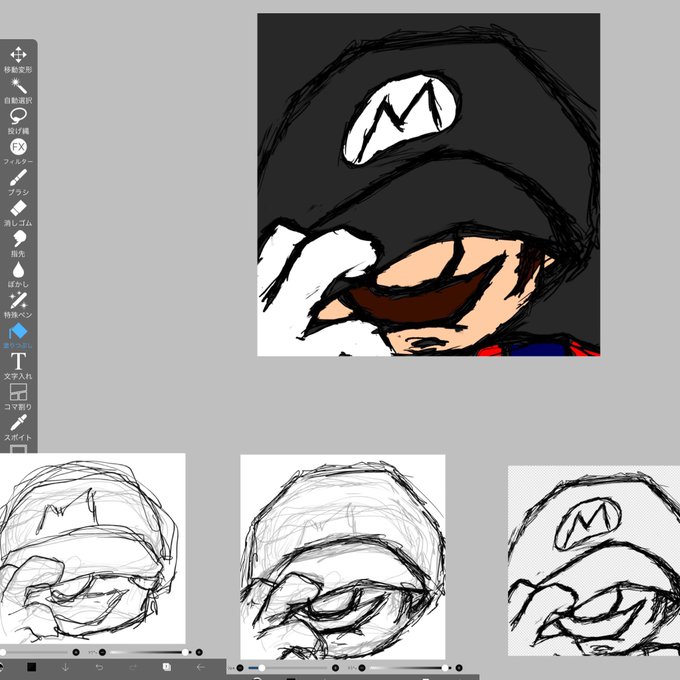Click the opacity slider handle under the rough sketch
Screen dimensions: 680x680
tap(185, 652)
